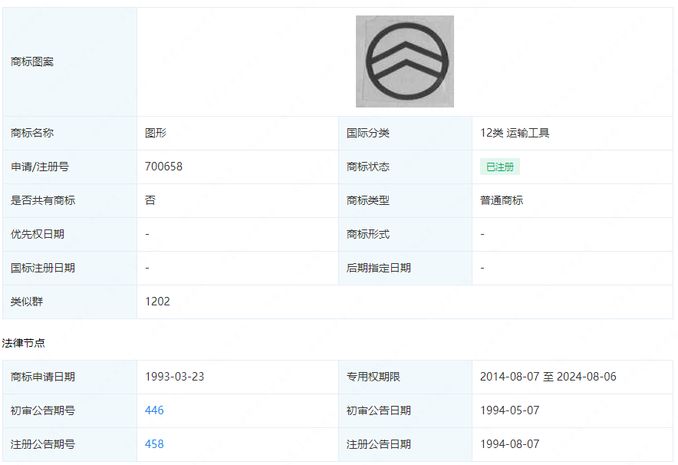Click the 普通商标 trademark type value
Image resolution: width=678 pixels, height=465 pixels.
point(501,200)
